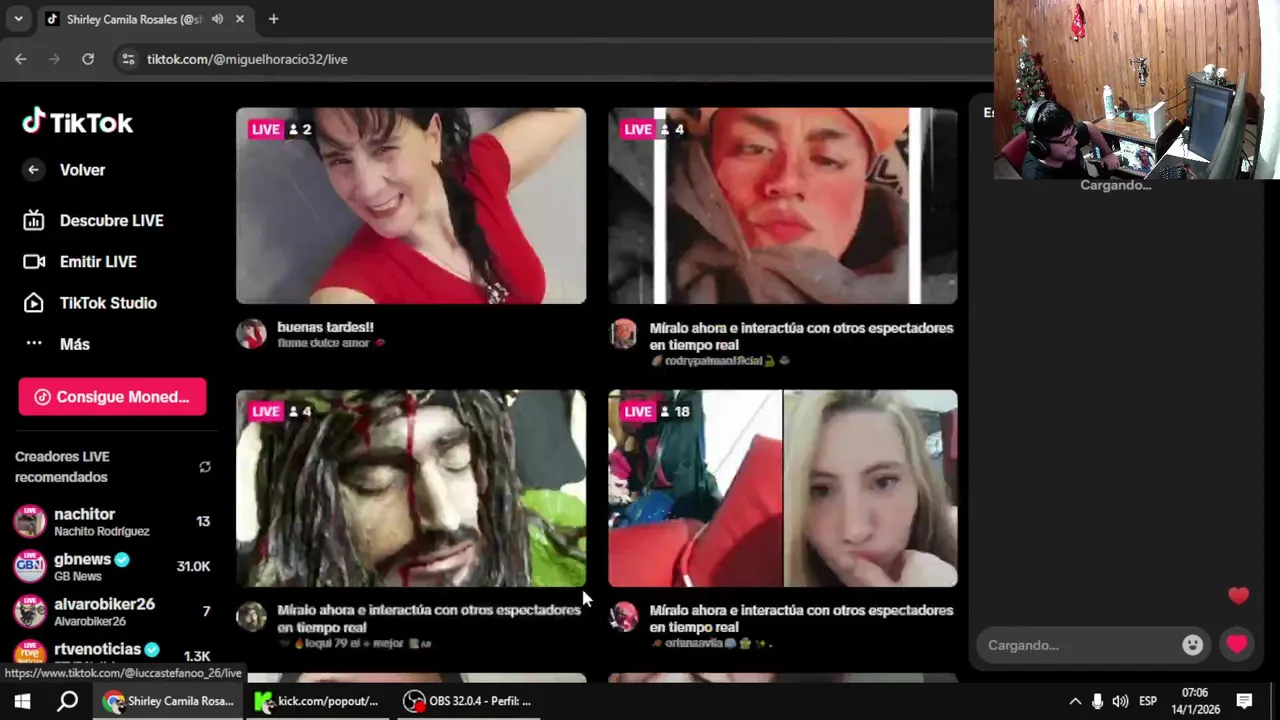View site information icon in address bar
The width and height of the screenshot is (1280, 720).
coord(128,59)
